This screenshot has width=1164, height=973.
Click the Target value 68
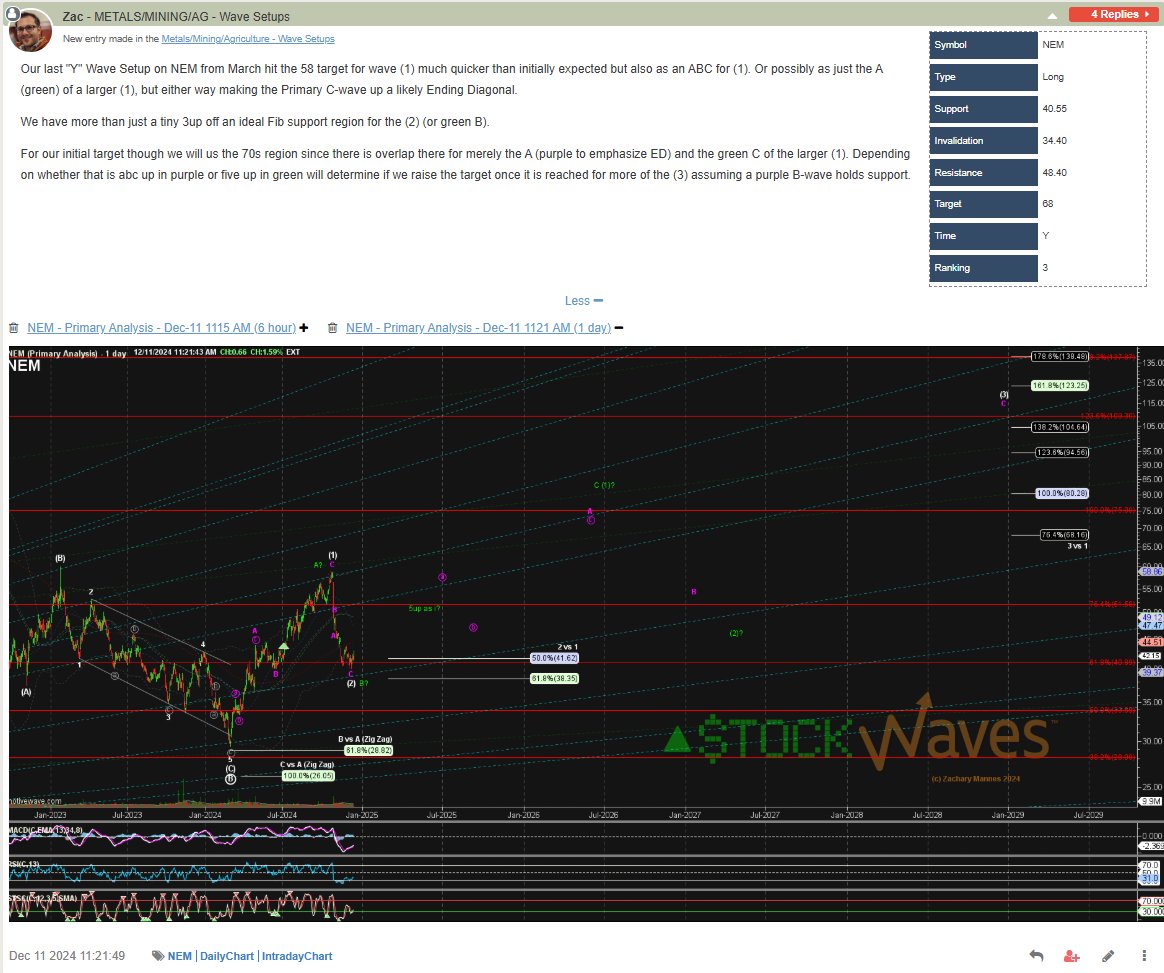tap(1047, 203)
